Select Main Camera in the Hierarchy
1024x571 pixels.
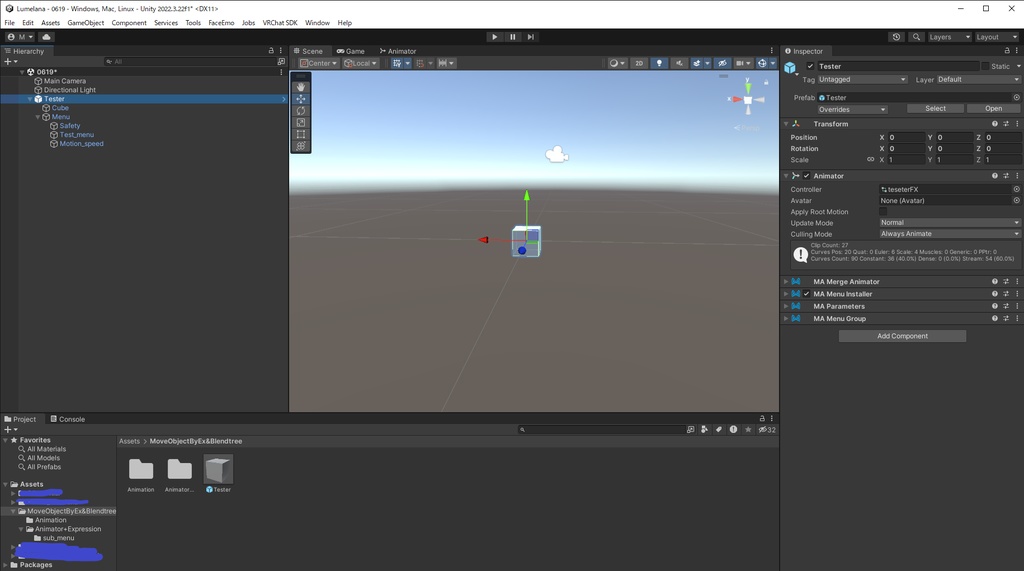[65, 81]
